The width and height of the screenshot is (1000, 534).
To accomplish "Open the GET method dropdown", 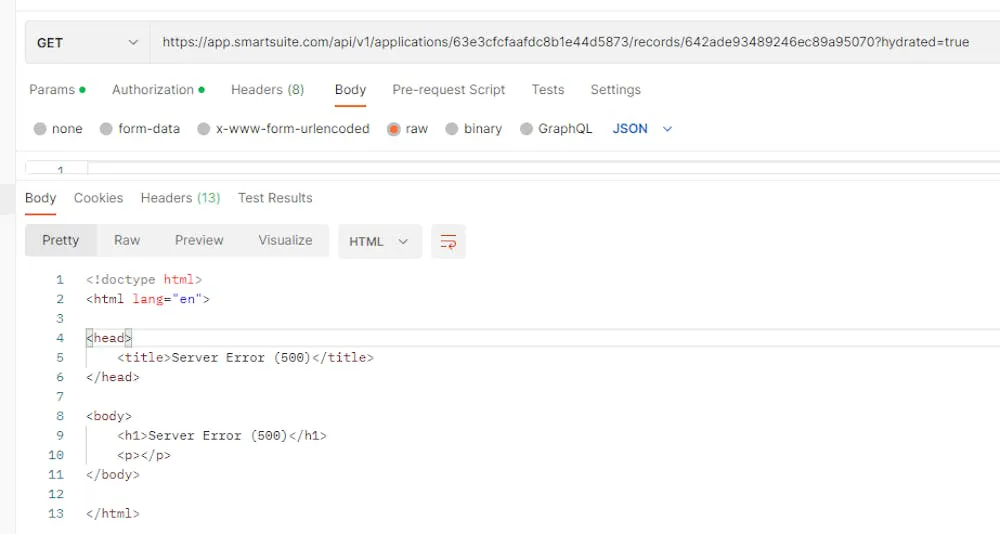I will tap(87, 43).
